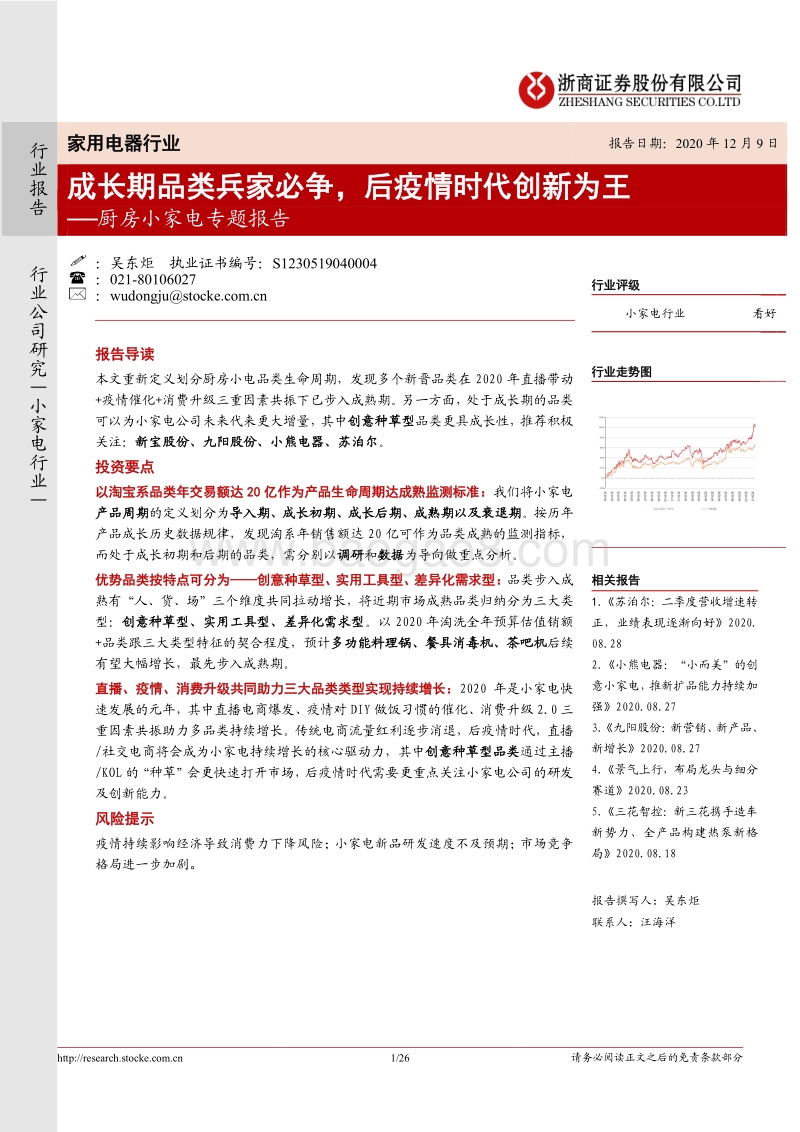Click the 看好 rating value

tap(765, 313)
